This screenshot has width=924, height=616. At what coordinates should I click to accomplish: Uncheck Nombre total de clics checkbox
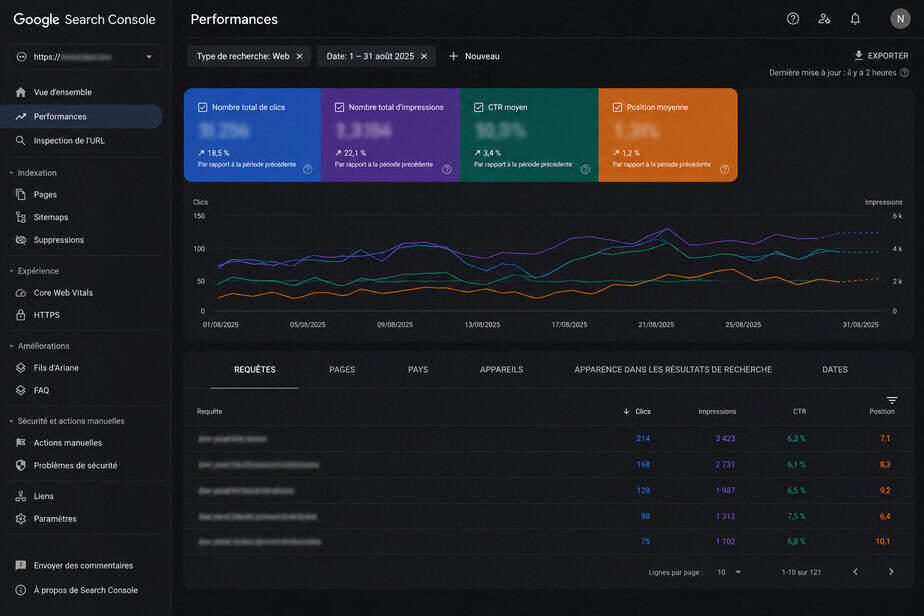point(203,107)
